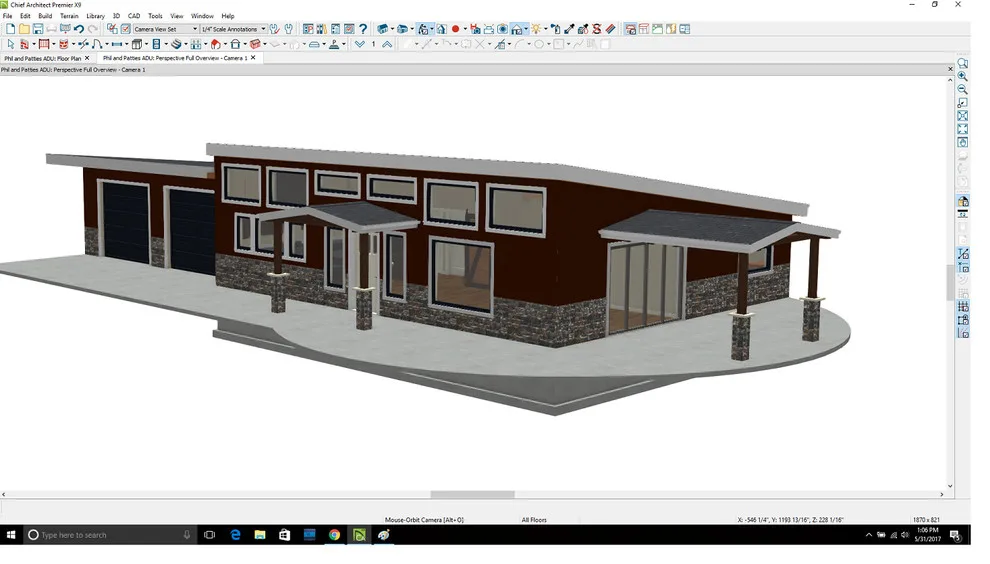This screenshot has width=990, height=564.
Task: Toggle the highlighted Mouse-Orbit Camera tool
Action: pos(423,29)
